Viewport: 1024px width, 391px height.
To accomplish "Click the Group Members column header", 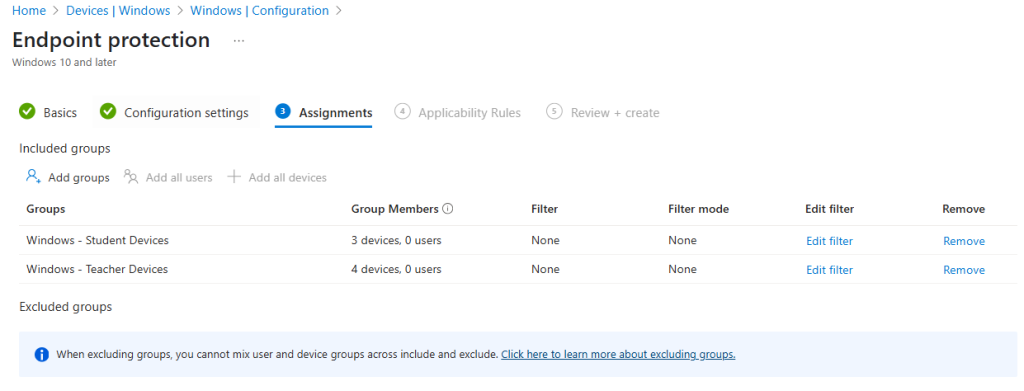I will tap(394, 209).
